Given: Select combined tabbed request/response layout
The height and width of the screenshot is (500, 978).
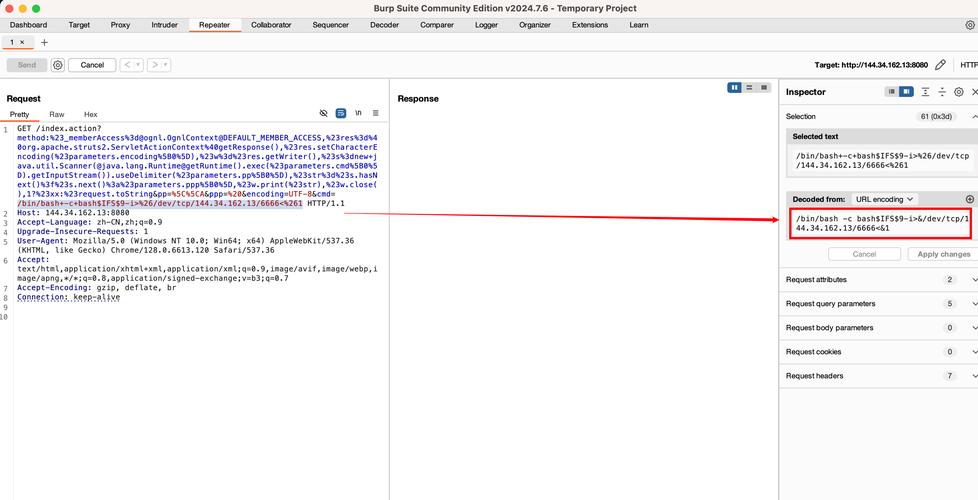Looking at the screenshot, I should (x=763, y=88).
